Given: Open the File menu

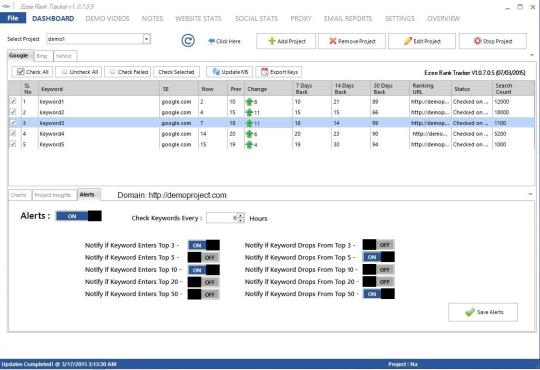Looking at the screenshot, I should (x=13, y=18).
